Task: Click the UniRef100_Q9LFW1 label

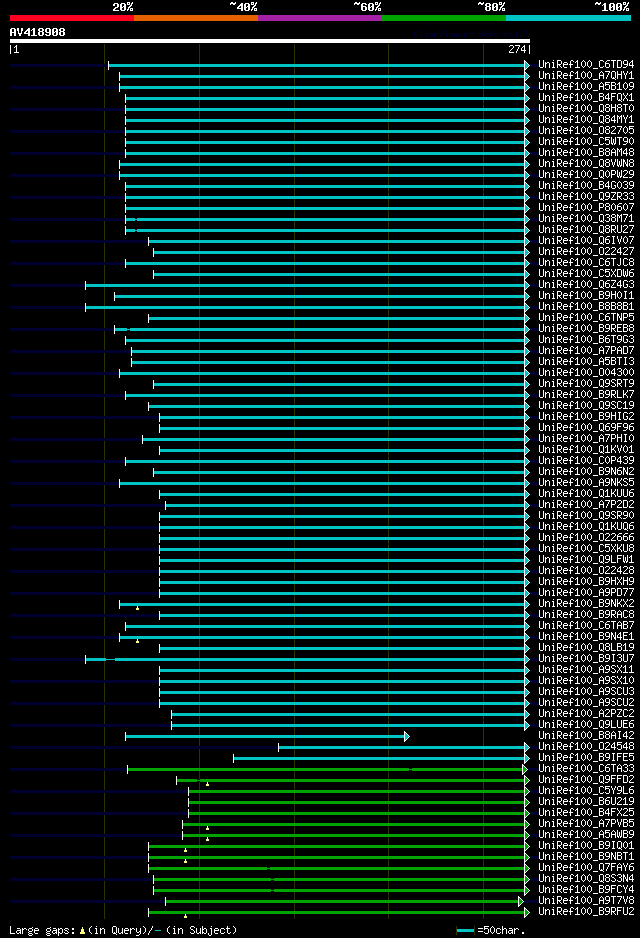Action: [x=586, y=559]
